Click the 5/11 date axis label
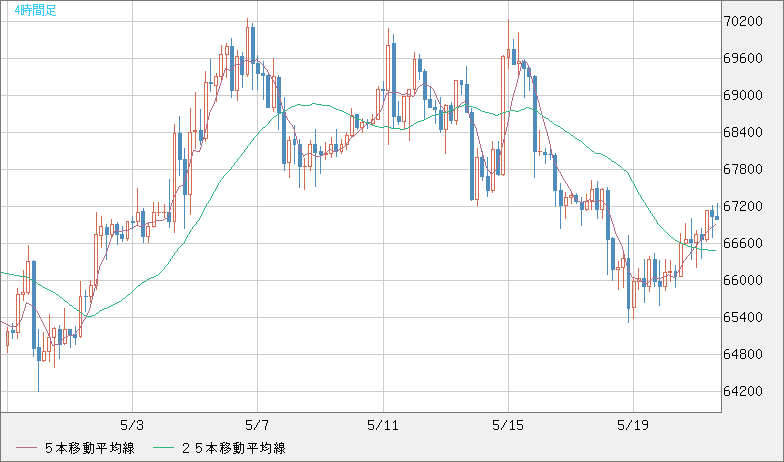The image size is (784, 462). [383, 426]
